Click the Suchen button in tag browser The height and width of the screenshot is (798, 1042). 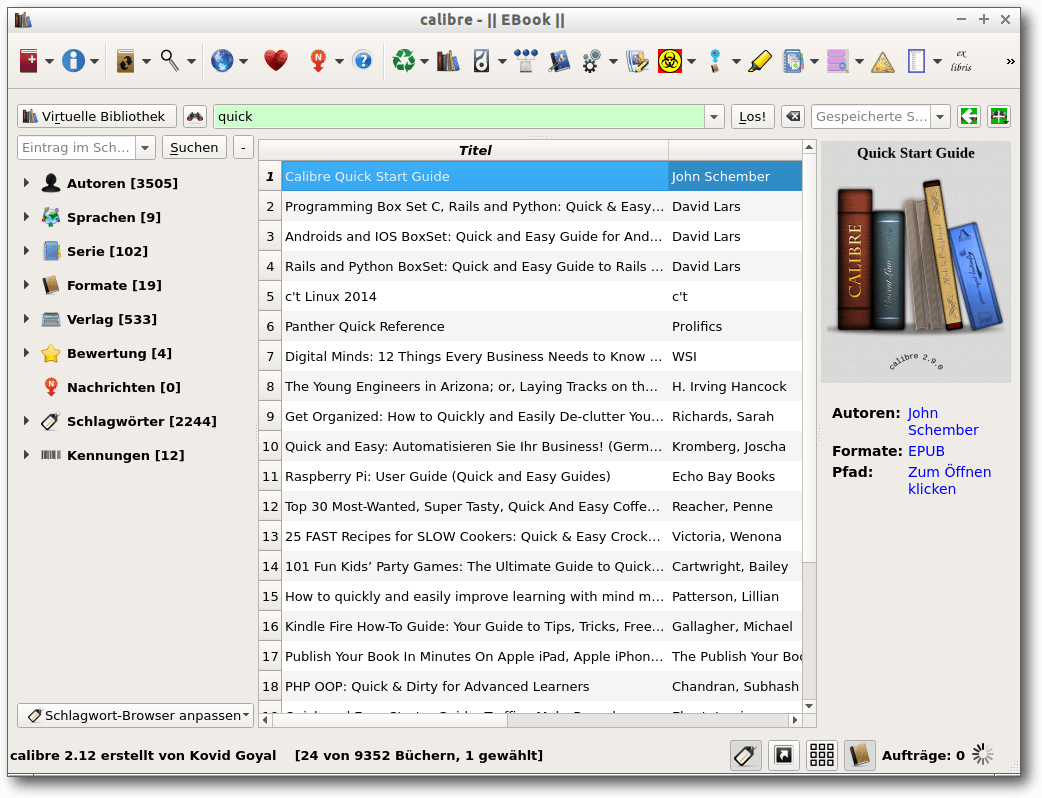[194, 148]
